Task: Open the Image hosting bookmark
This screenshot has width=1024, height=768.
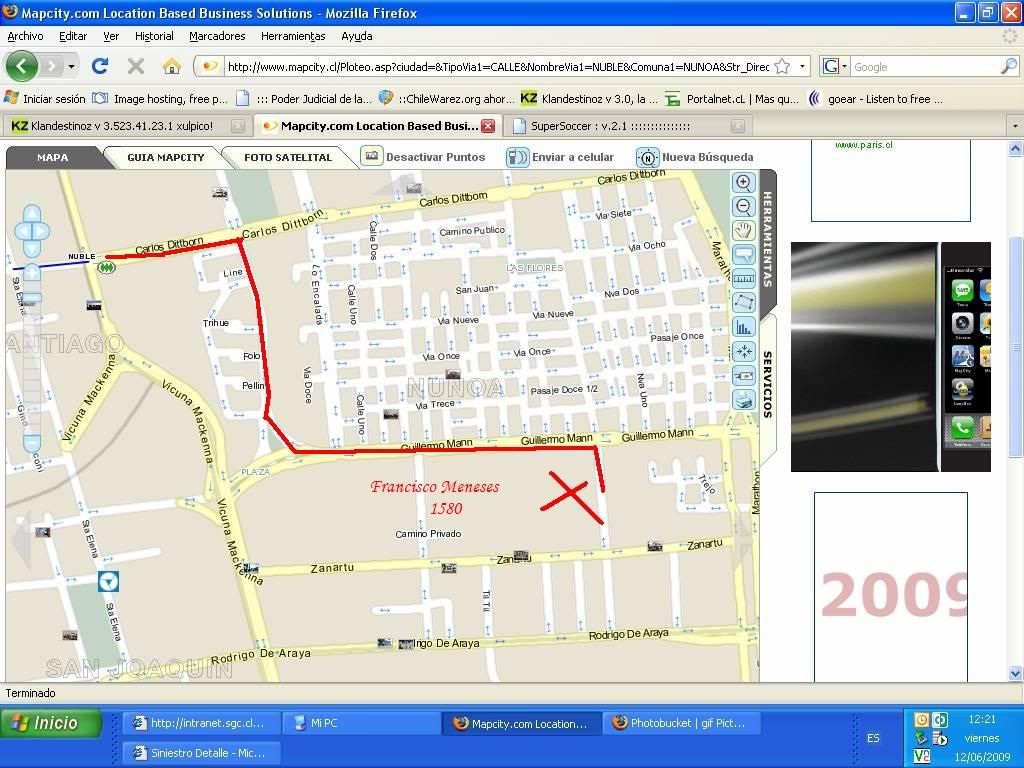Action: tap(160, 99)
